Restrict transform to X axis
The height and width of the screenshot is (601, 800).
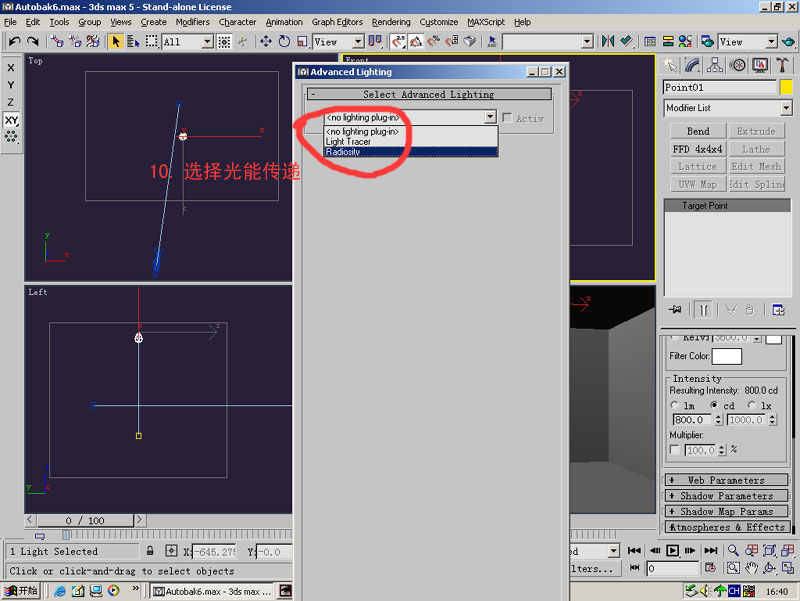coord(11,68)
